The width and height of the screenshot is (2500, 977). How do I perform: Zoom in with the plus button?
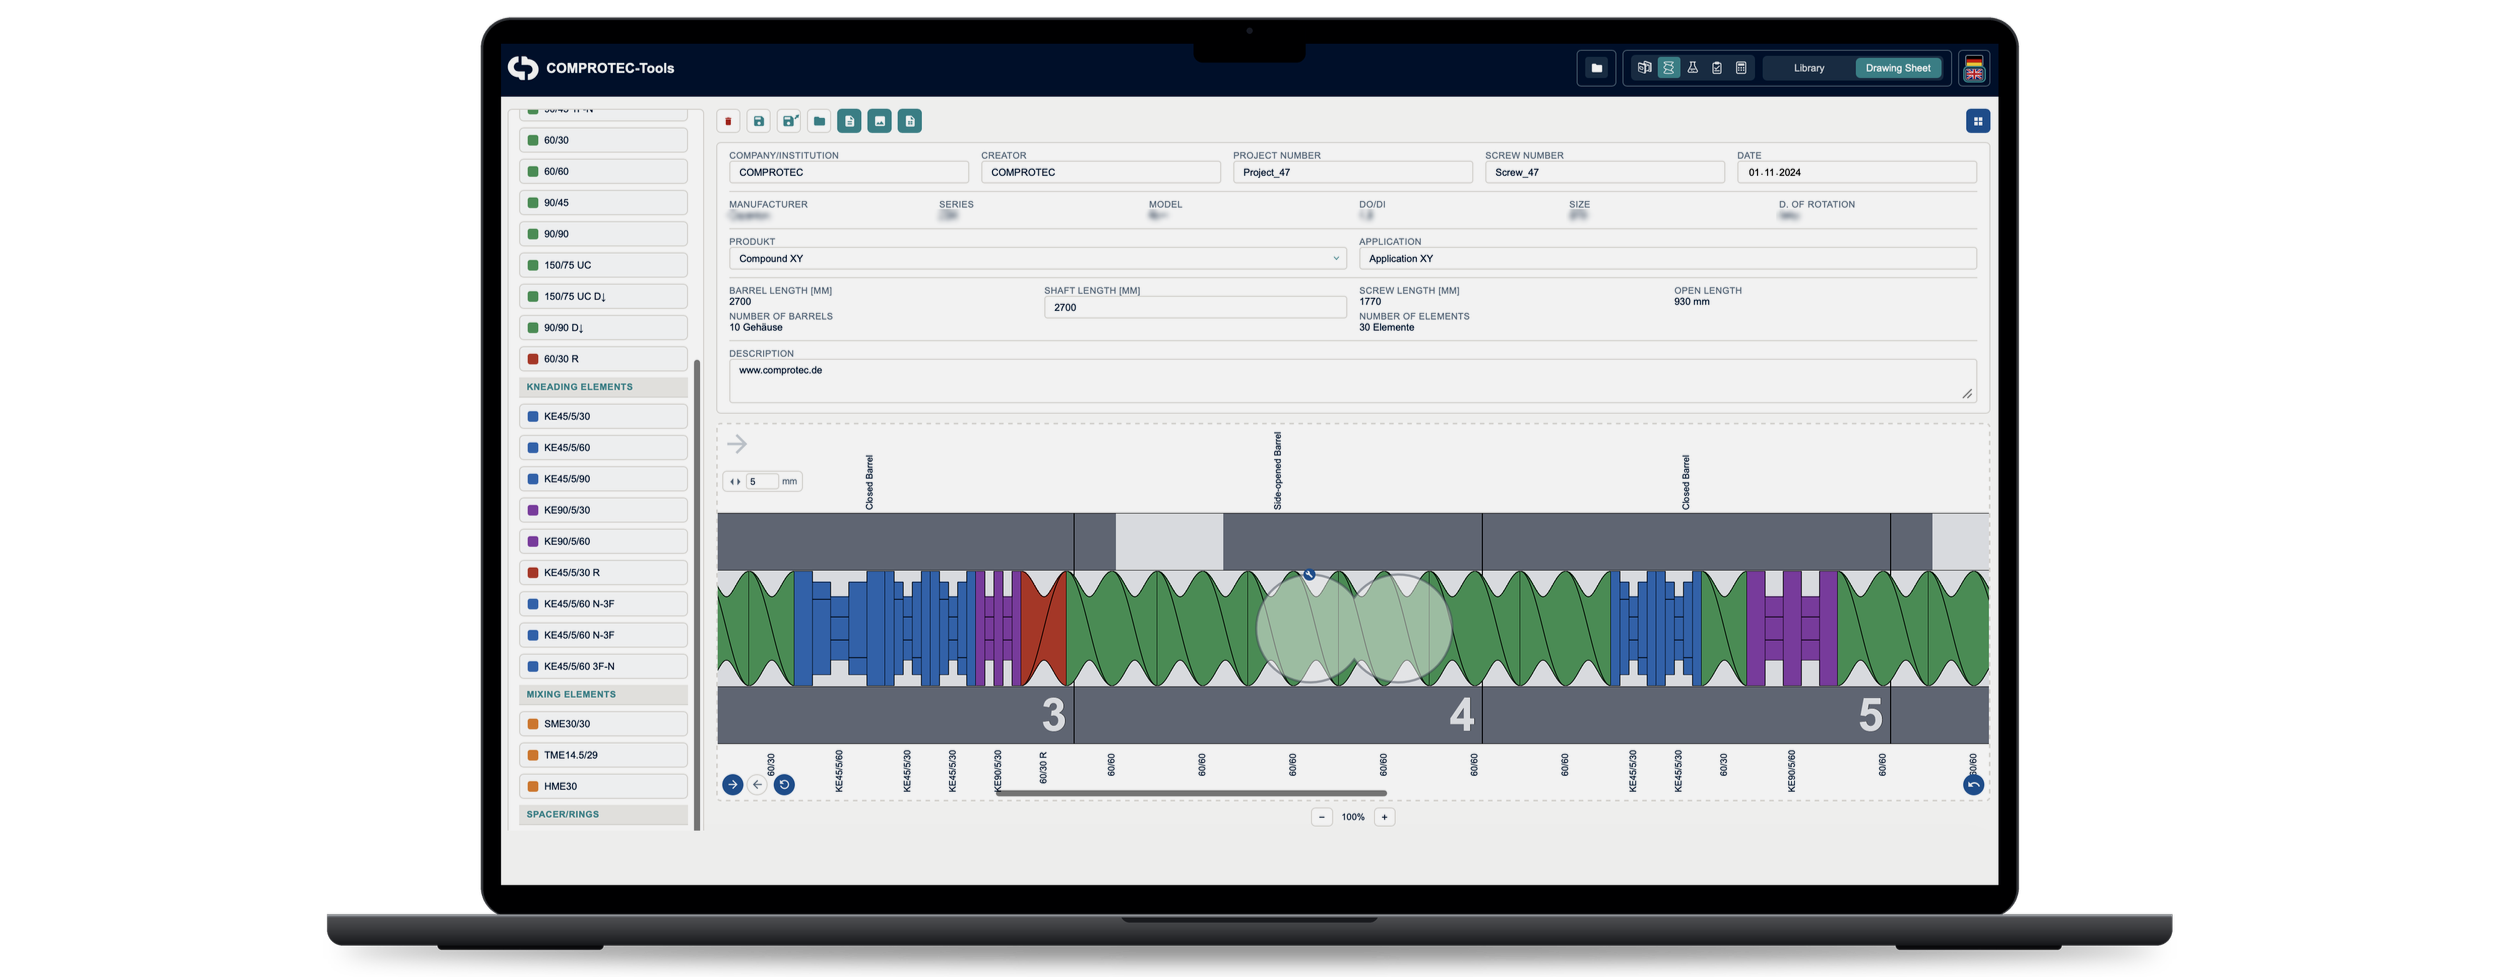tap(1384, 817)
